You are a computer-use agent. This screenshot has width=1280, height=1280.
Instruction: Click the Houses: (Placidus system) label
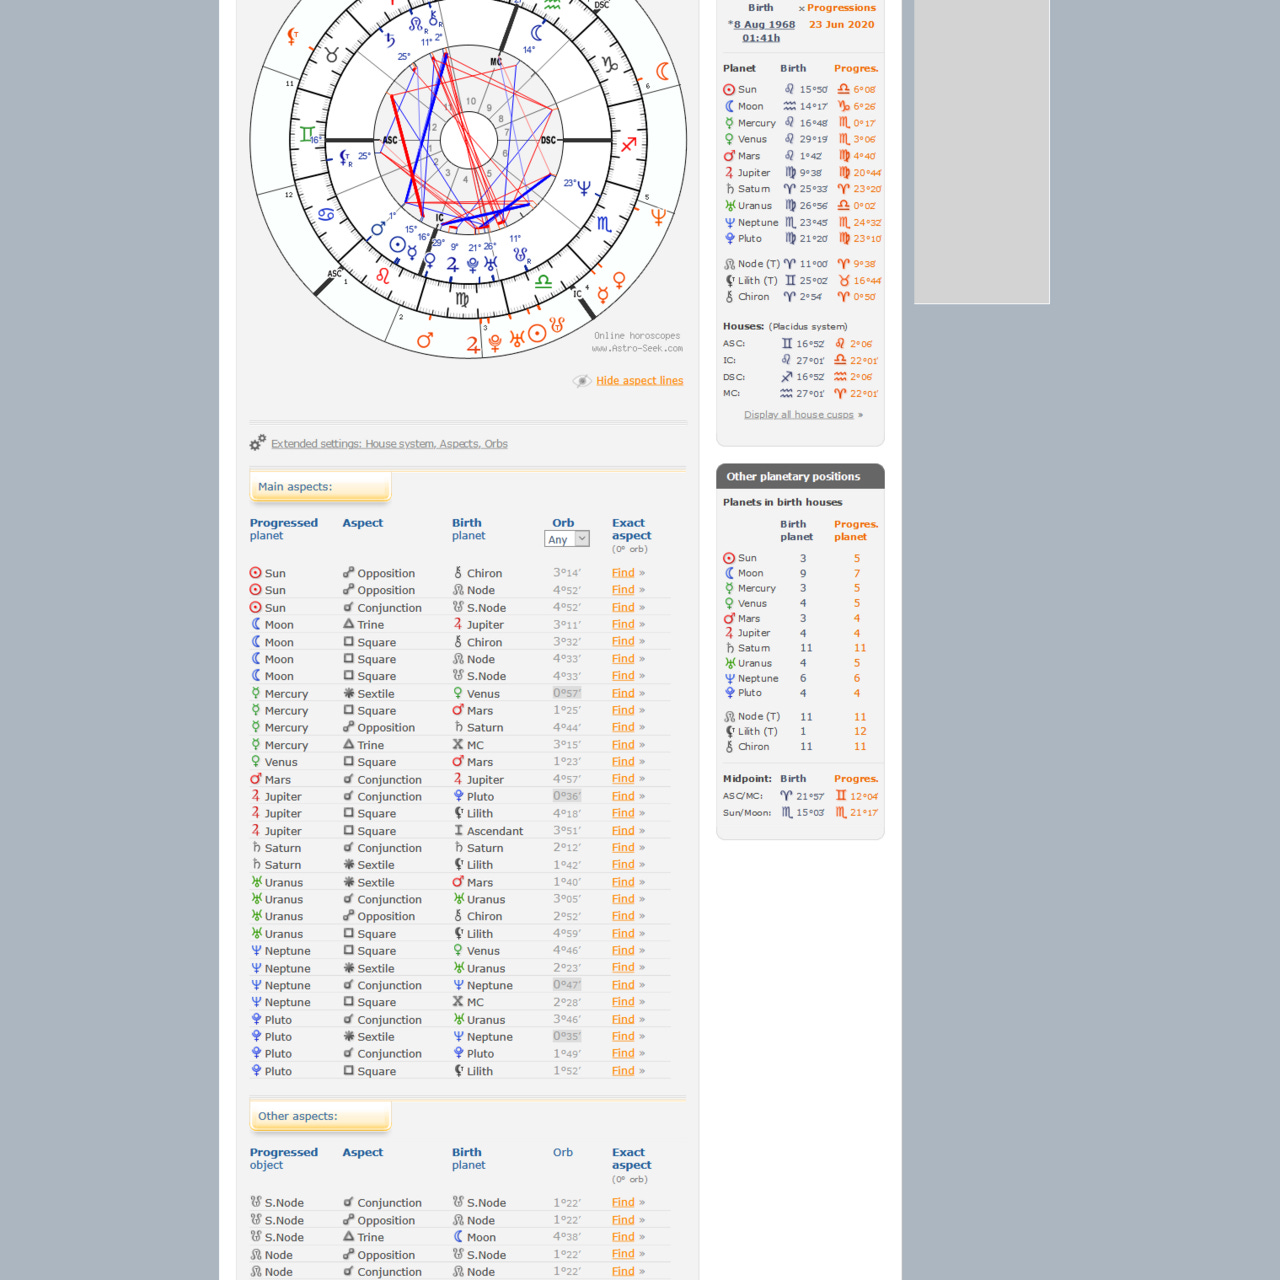pos(785,327)
